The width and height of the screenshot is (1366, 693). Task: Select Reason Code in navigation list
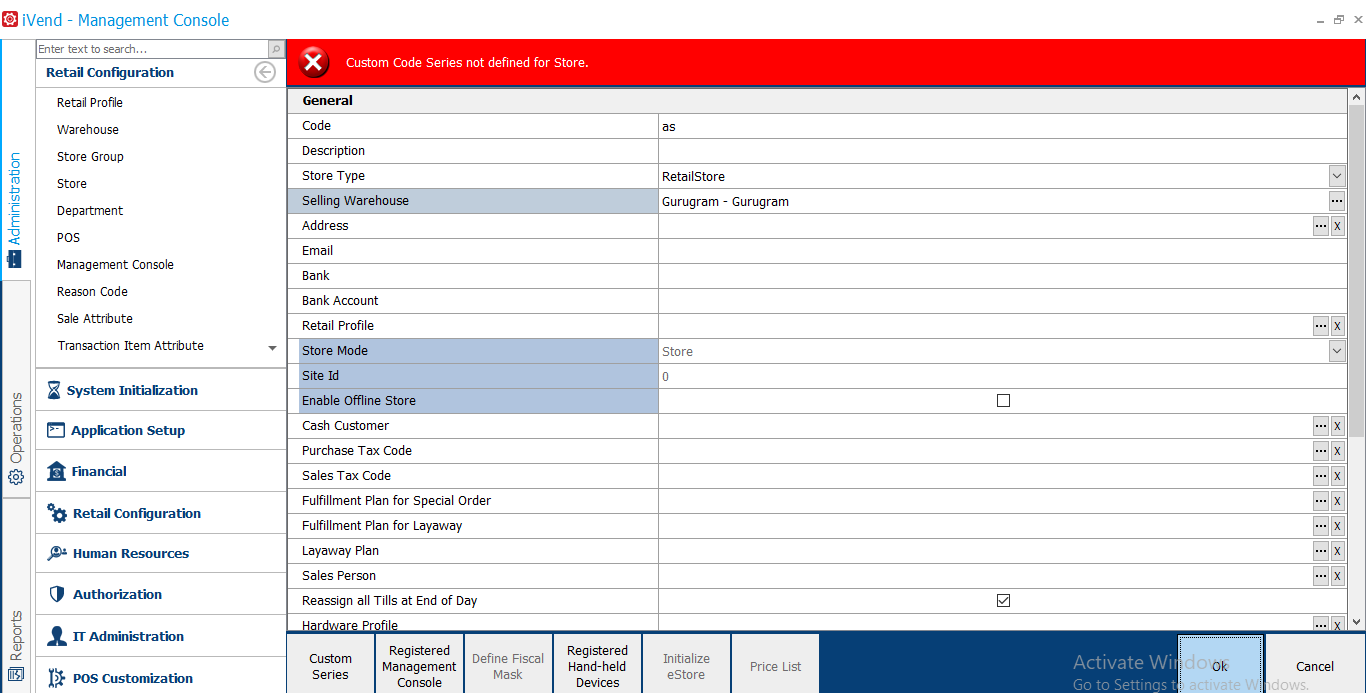(92, 292)
